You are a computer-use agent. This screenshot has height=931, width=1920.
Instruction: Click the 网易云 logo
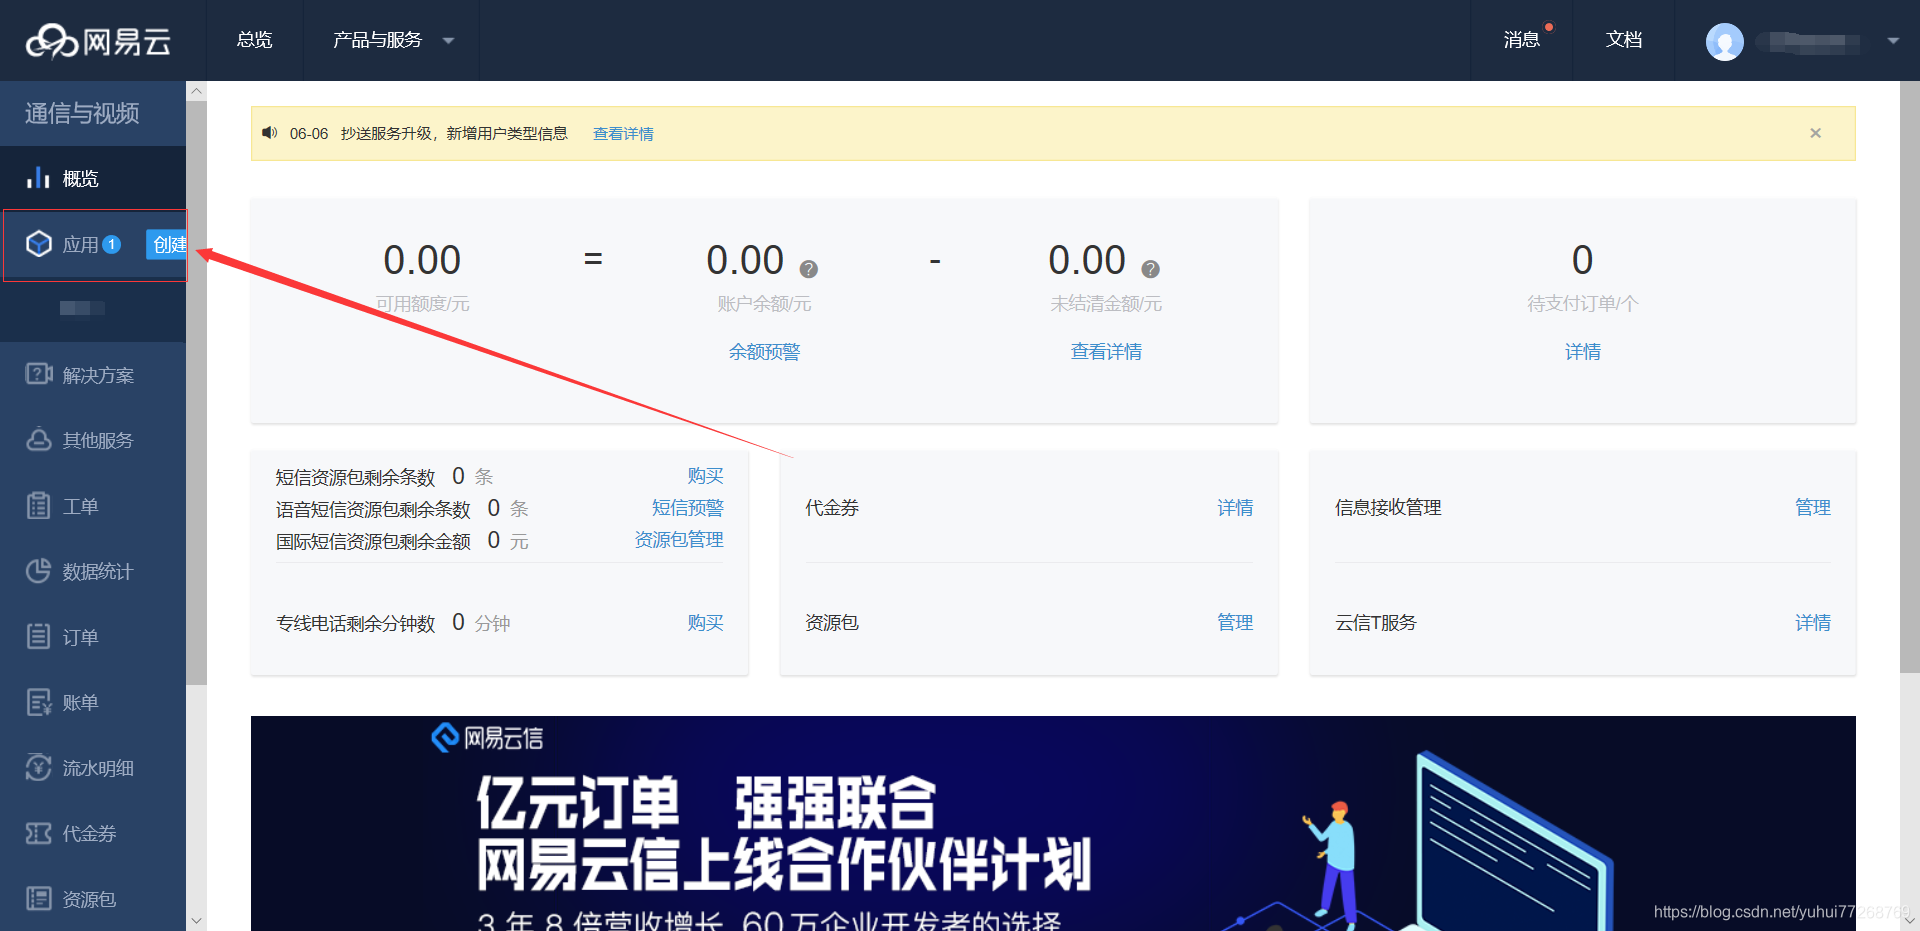tap(98, 41)
